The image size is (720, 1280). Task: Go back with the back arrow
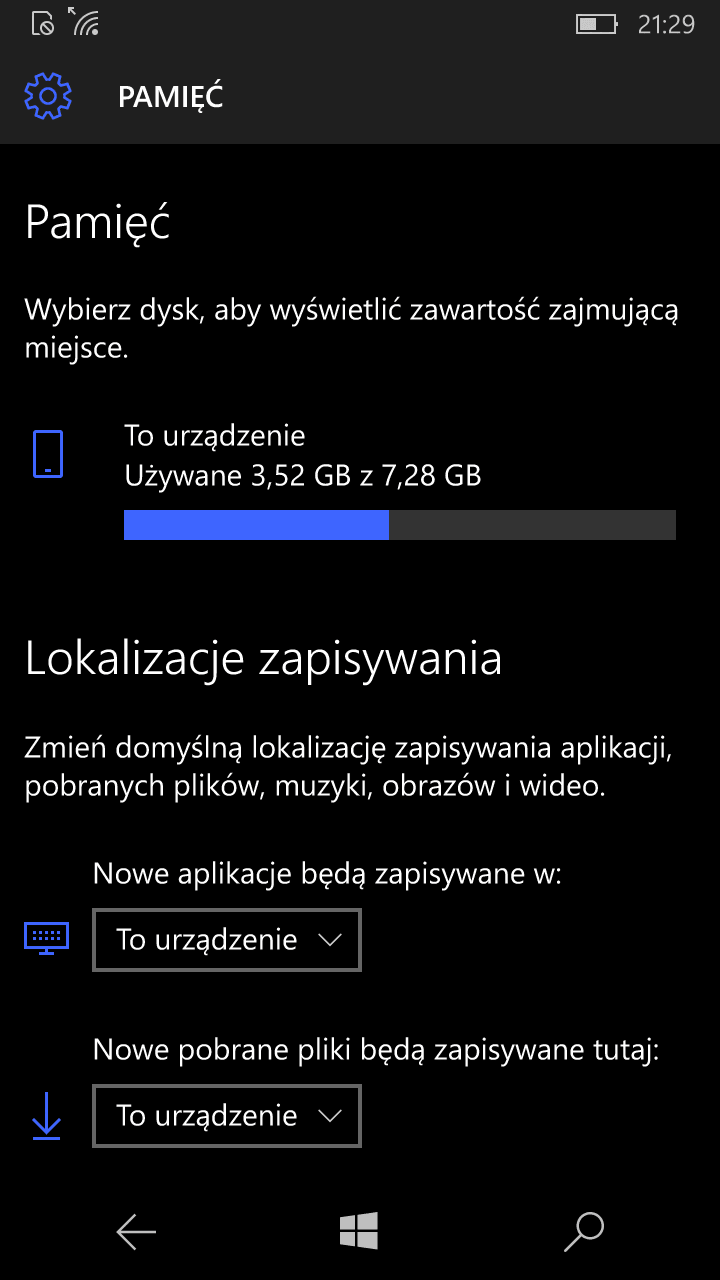[x=136, y=1231]
